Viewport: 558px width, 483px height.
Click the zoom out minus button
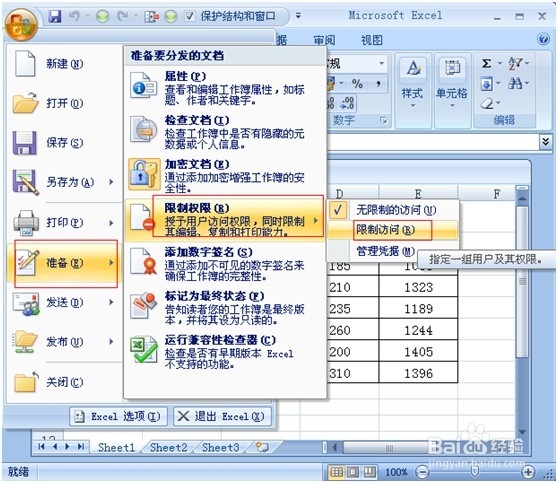tap(422, 472)
